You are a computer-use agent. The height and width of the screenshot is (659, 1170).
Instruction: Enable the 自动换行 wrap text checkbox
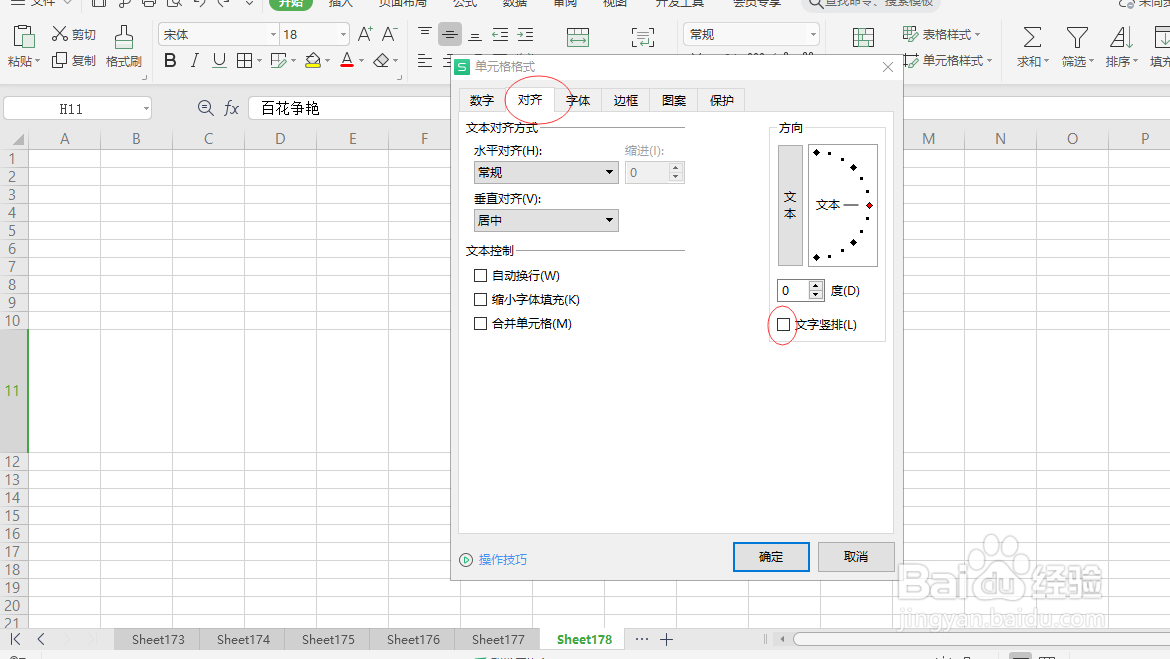480,275
